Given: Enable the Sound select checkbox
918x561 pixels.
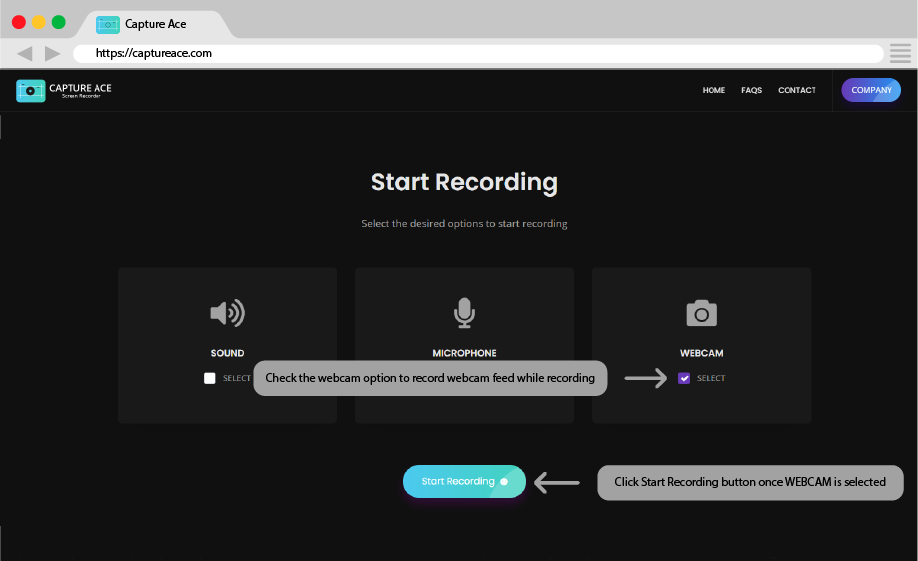Looking at the screenshot, I should pyautogui.click(x=210, y=378).
